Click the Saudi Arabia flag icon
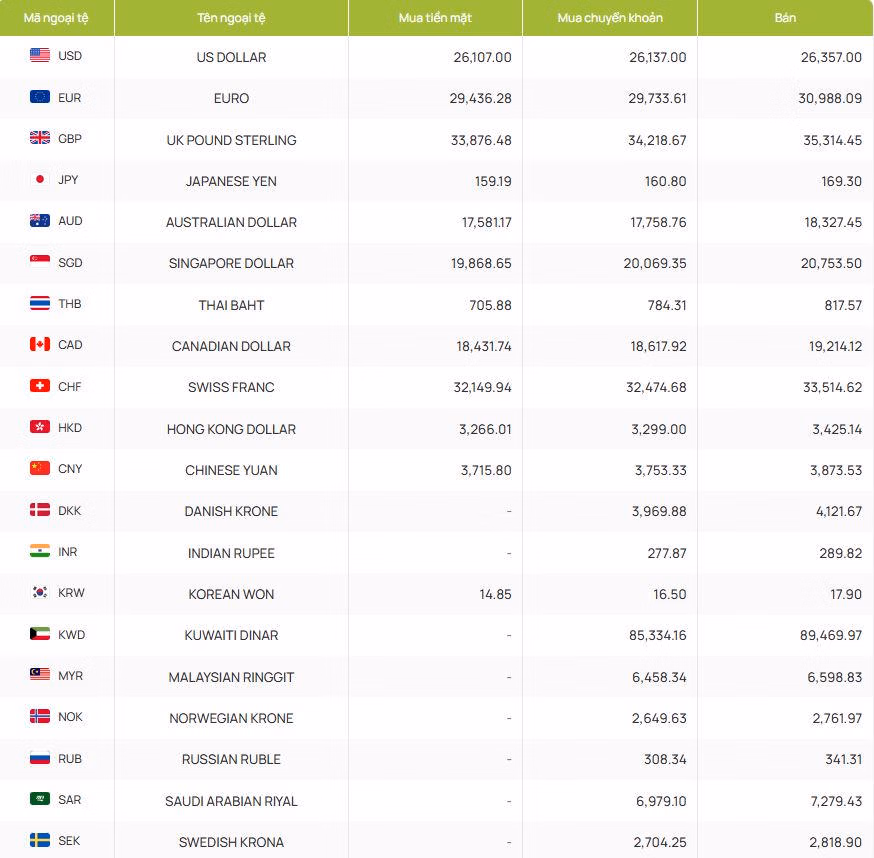Viewport: 874px width, 858px height. pyautogui.click(x=40, y=799)
